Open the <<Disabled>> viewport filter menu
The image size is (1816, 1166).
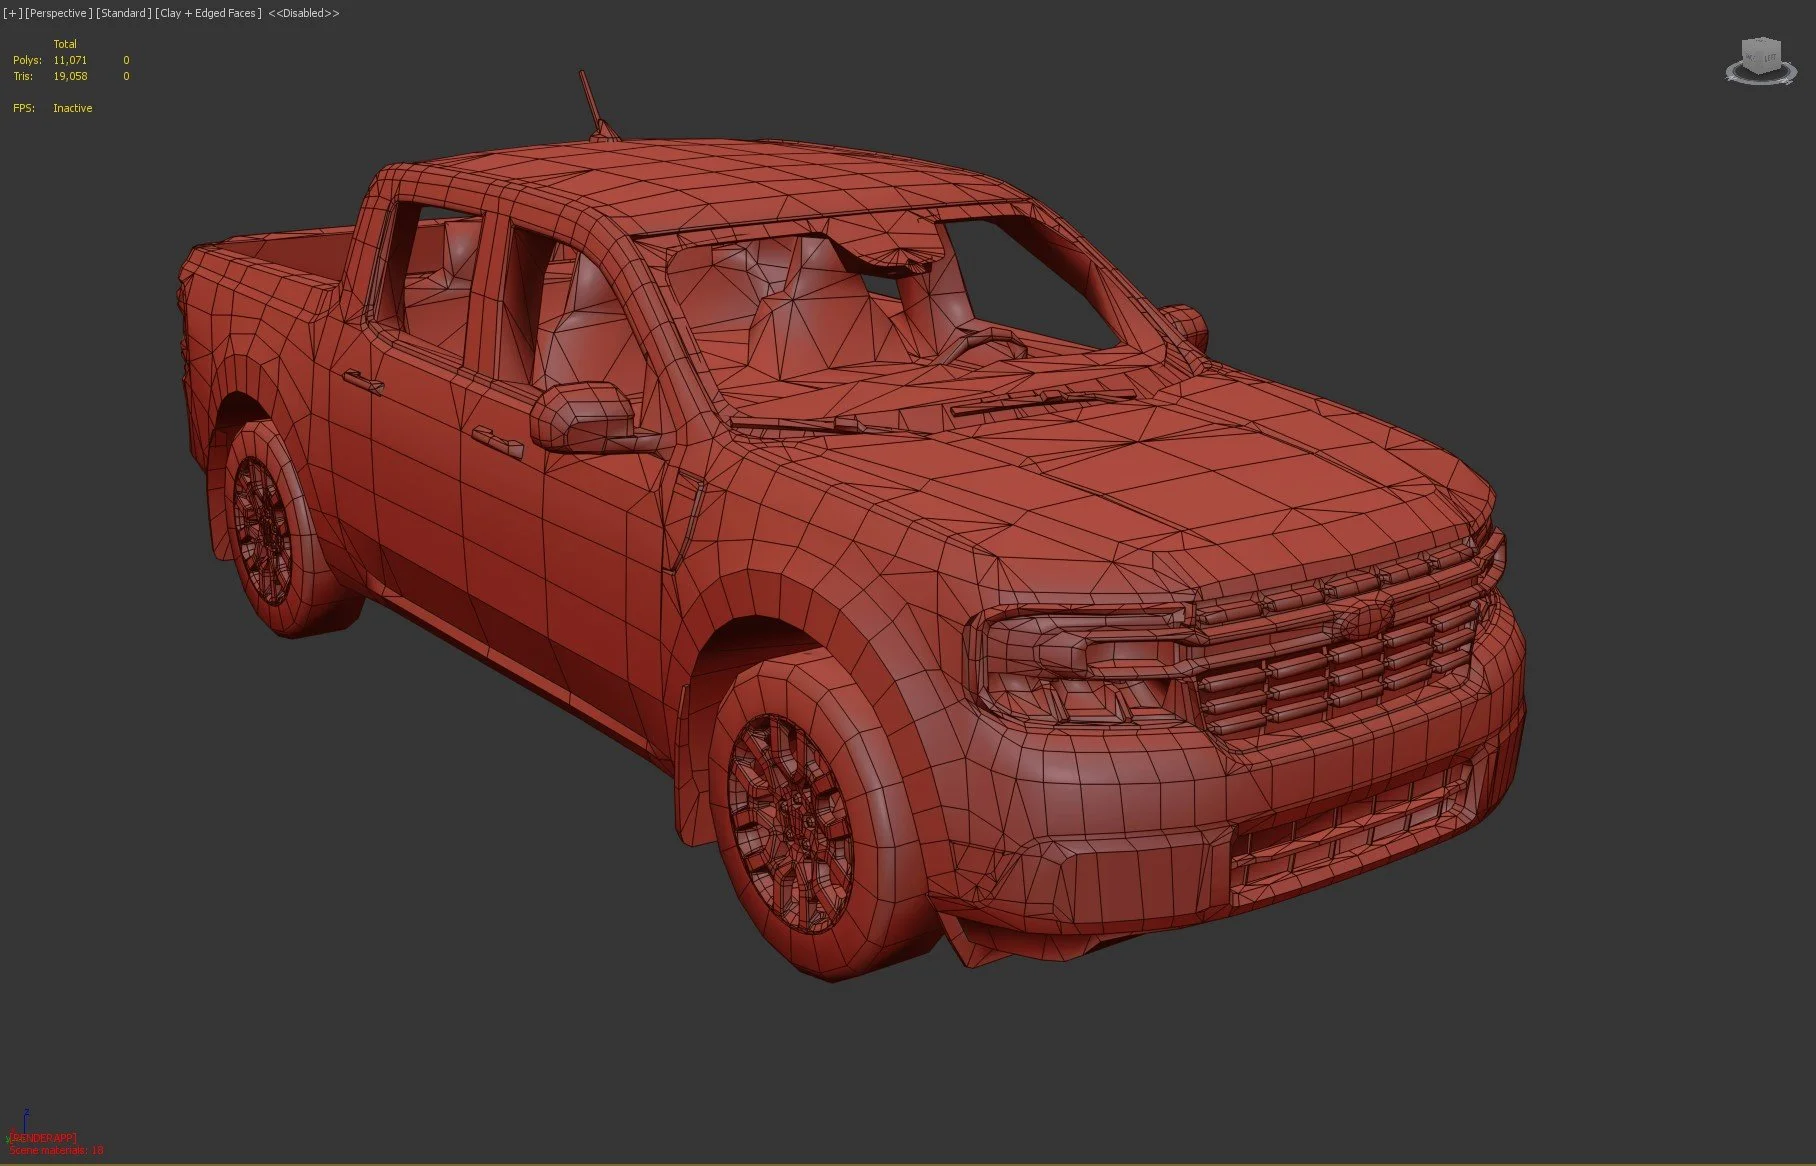[x=304, y=13]
